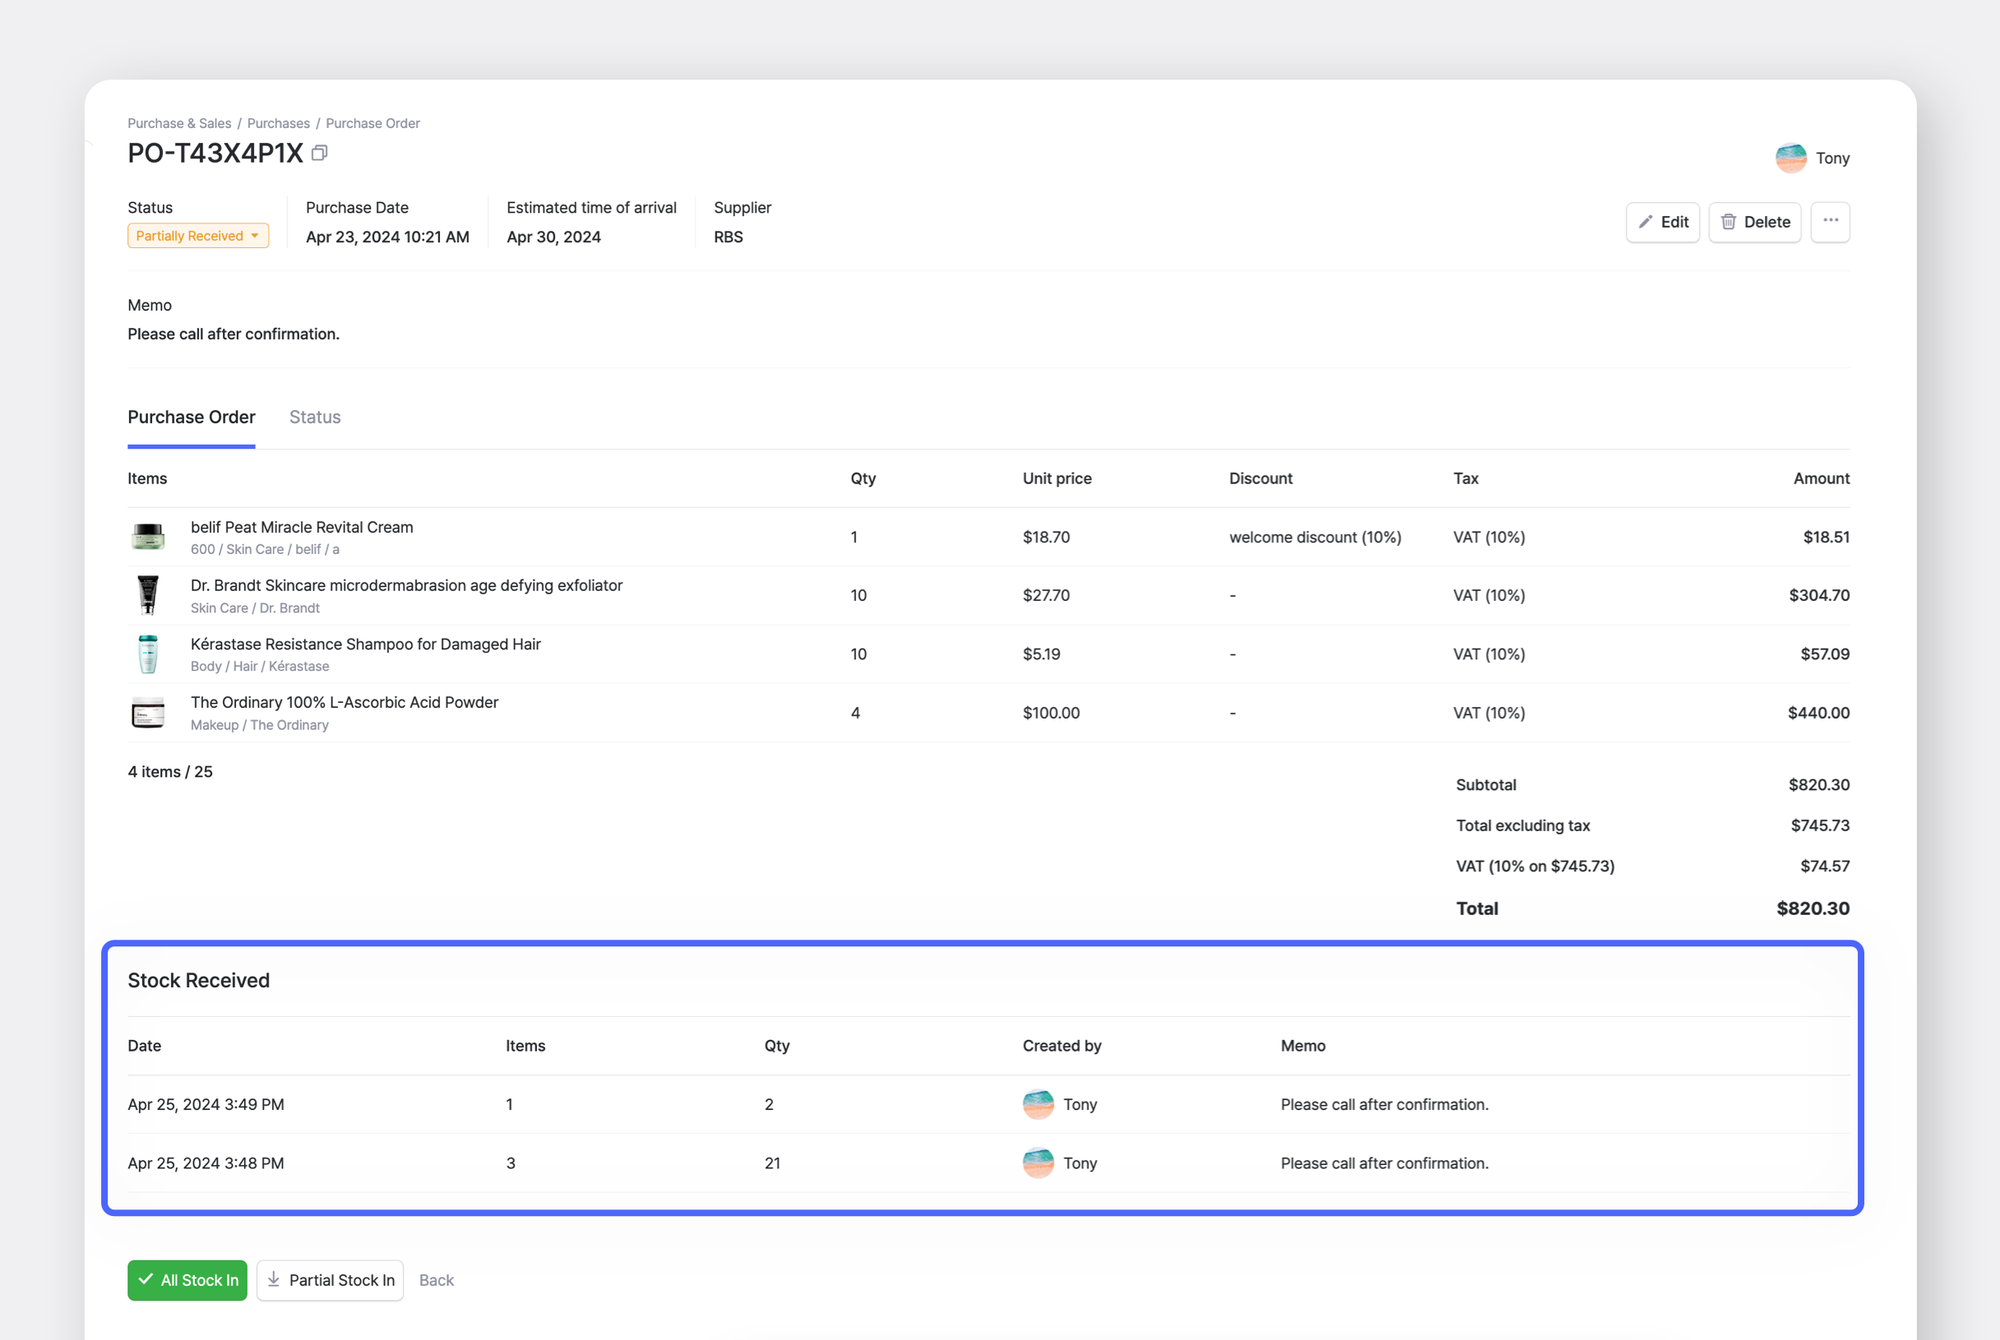Image resolution: width=2000 pixels, height=1340 pixels.
Task: Copy the purchase order number PO-T43X4P1X
Action: tap(319, 153)
